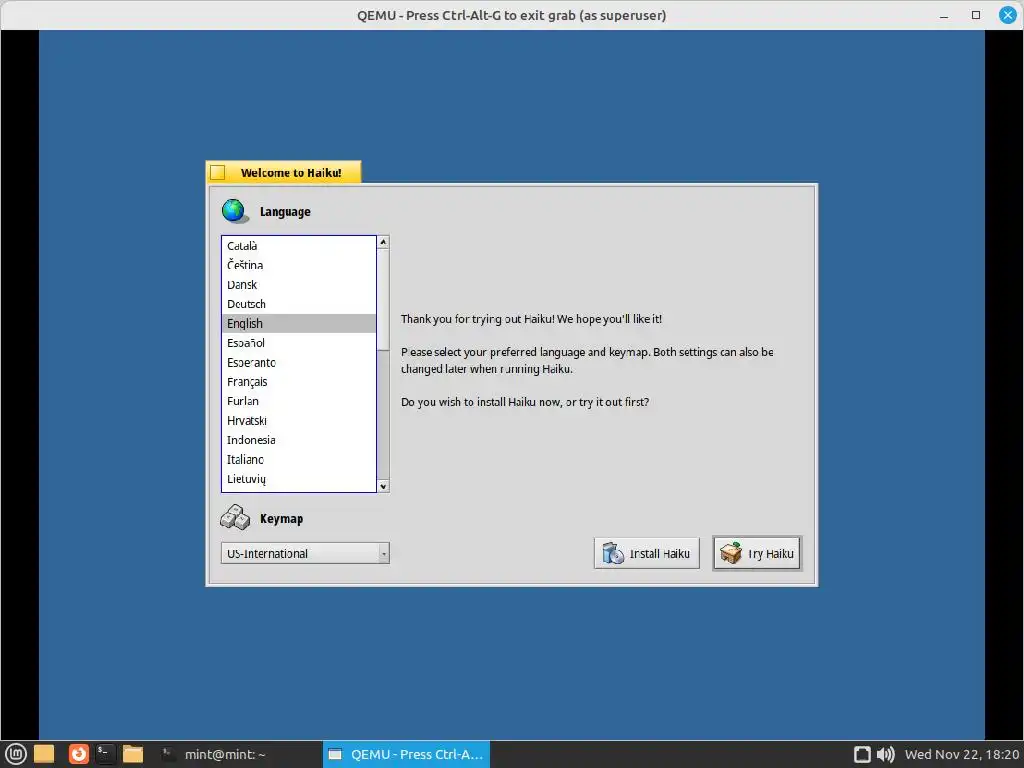1024x768 pixels.
Task: Choose Indonesia in the language list
Action: (298, 440)
